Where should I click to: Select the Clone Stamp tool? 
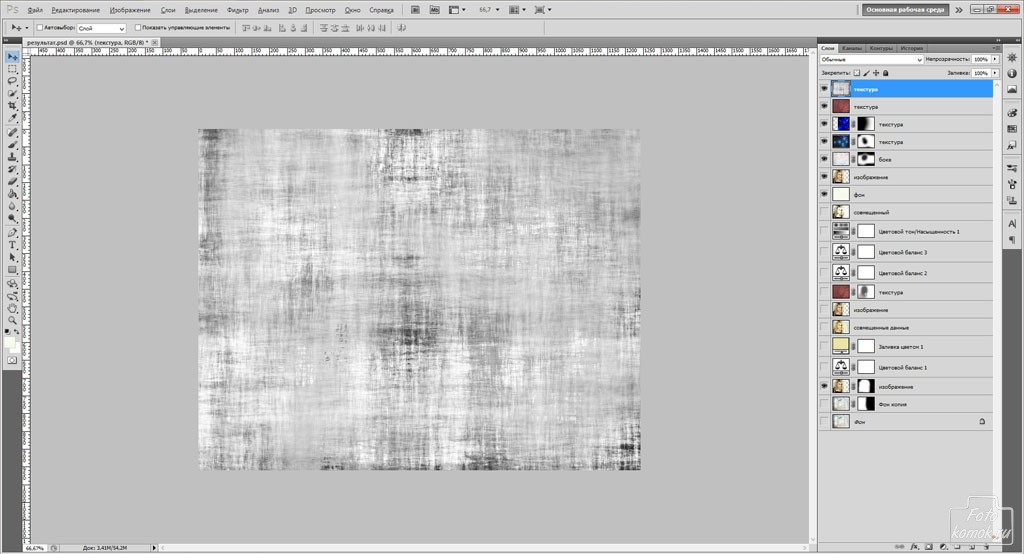pyautogui.click(x=12, y=156)
